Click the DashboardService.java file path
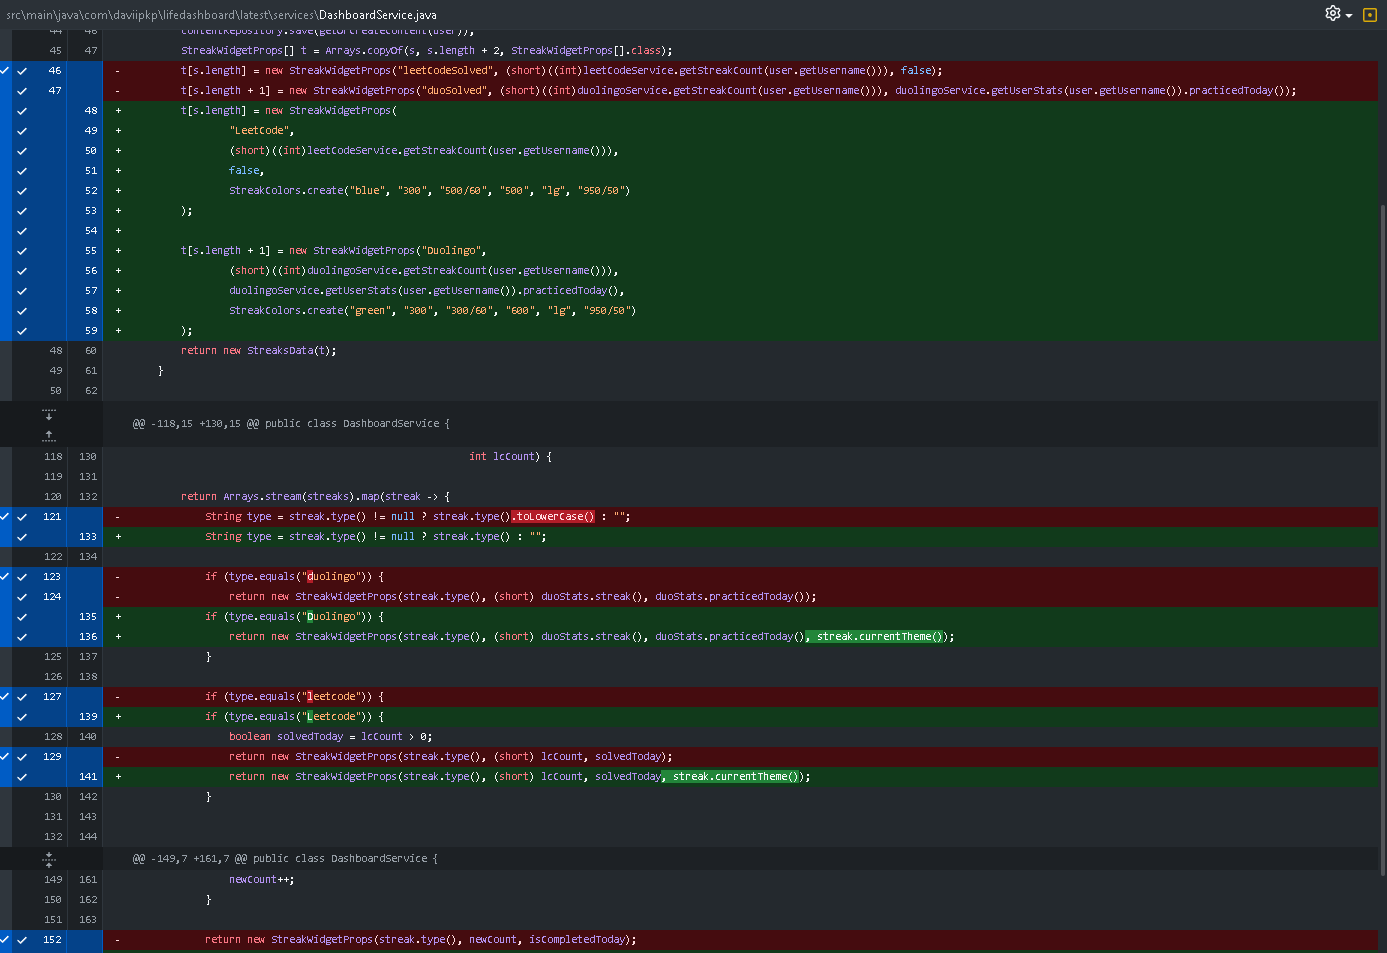The image size is (1387, 953). click(221, 15)
